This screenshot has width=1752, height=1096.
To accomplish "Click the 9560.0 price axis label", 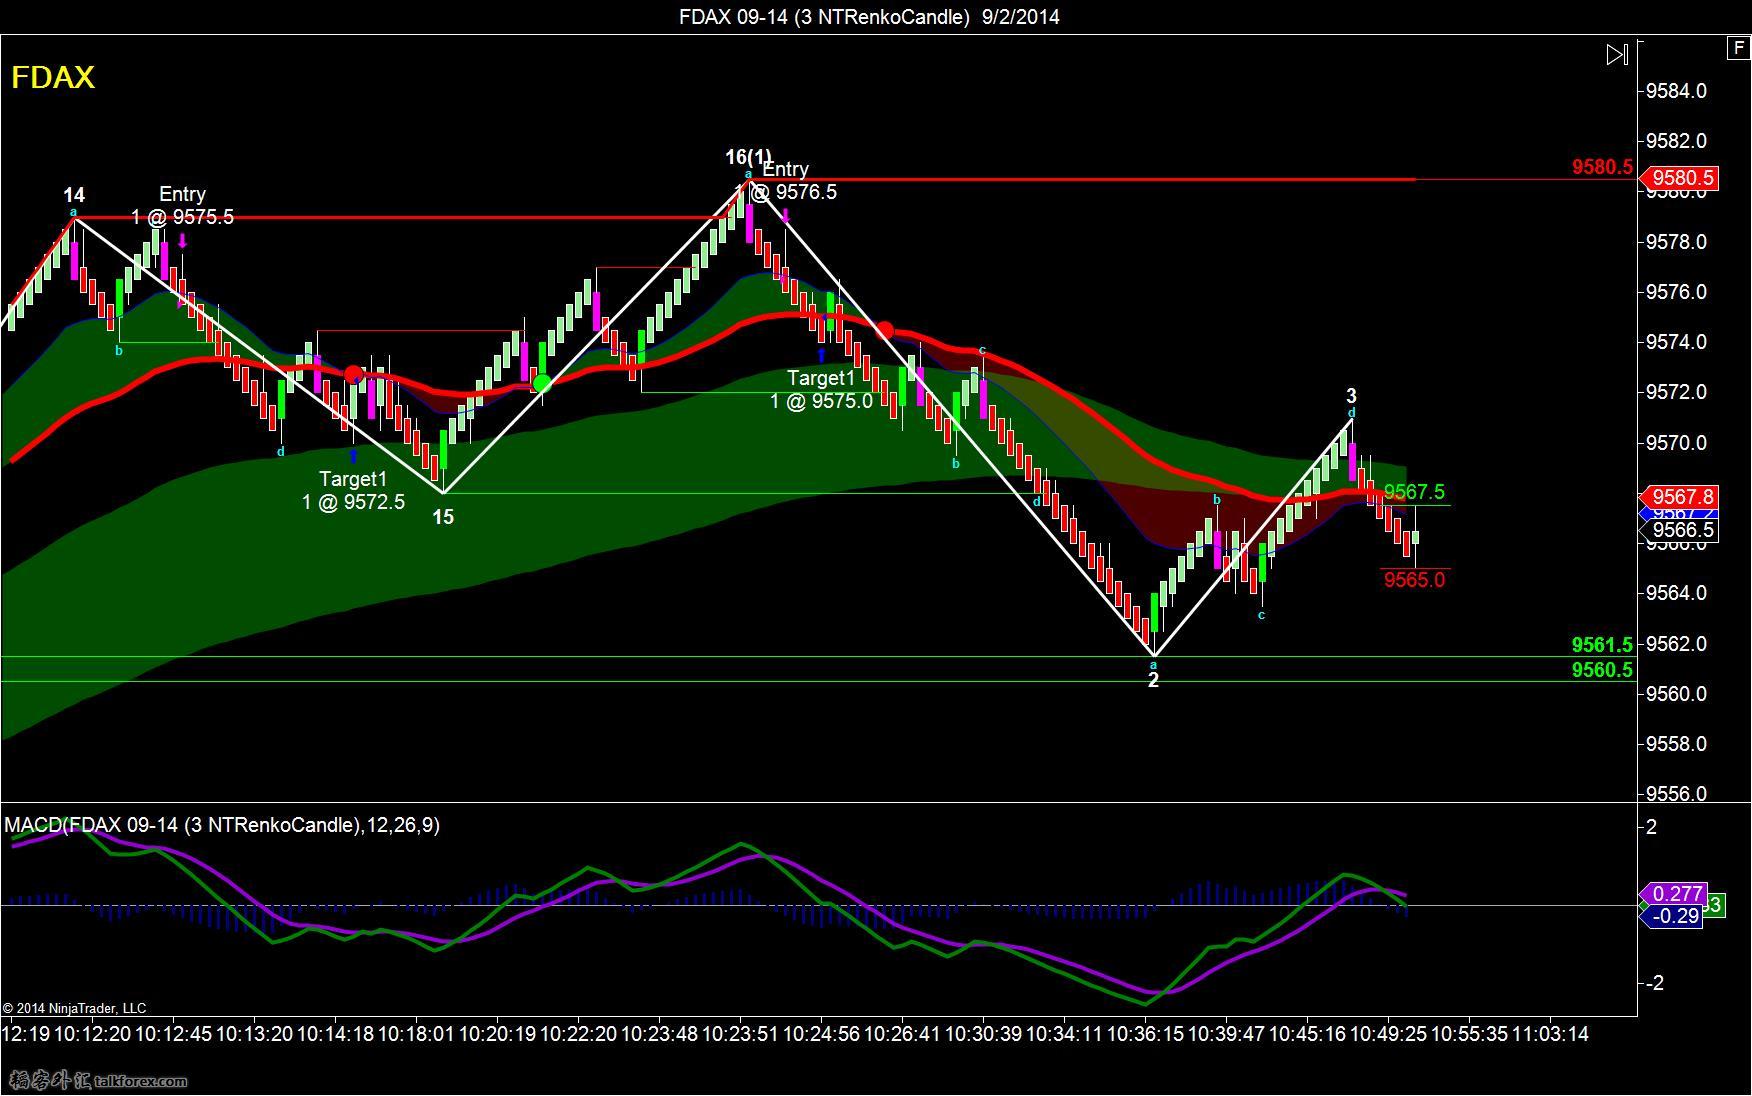I will click(1676, 694).
